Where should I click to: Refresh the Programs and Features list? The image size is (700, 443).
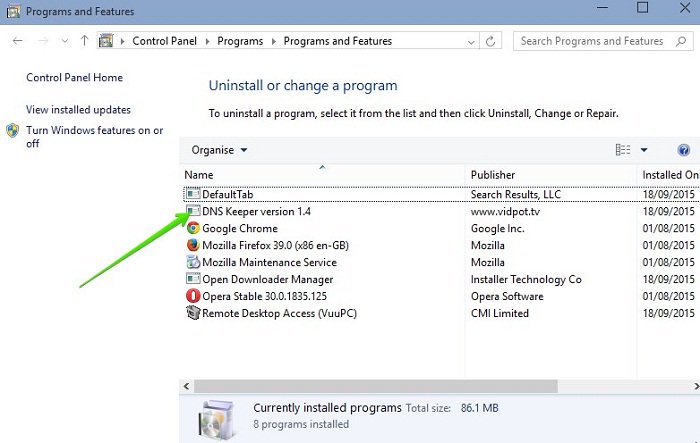[x=490, y=41]
